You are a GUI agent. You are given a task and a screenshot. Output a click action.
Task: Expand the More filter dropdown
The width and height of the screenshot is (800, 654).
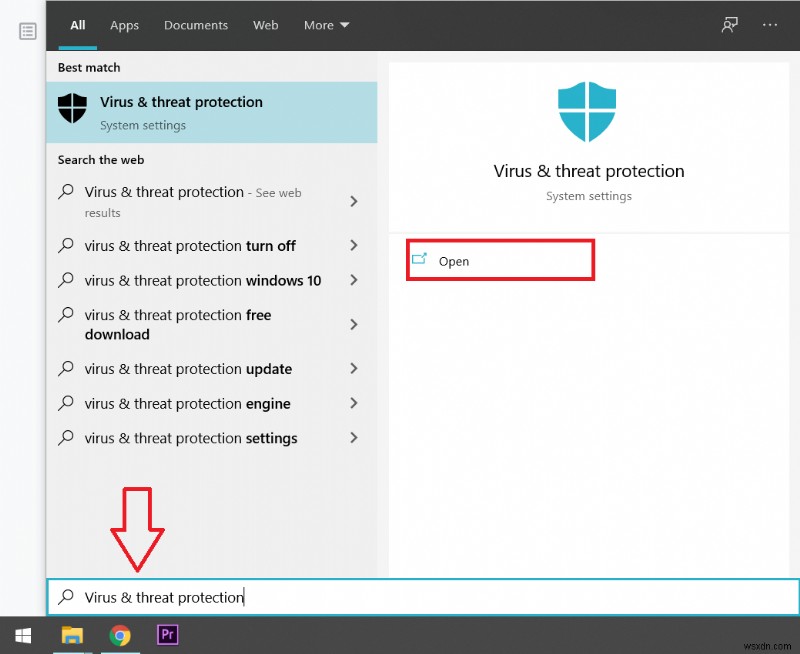coord(326,25)
